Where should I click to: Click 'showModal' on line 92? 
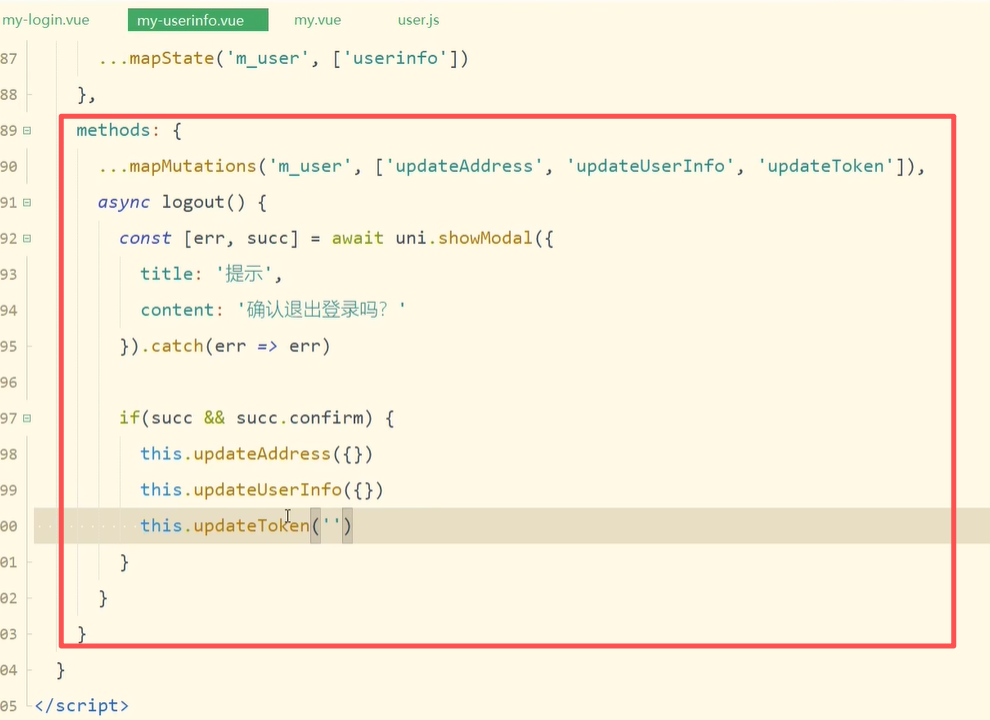click(485, 238)
